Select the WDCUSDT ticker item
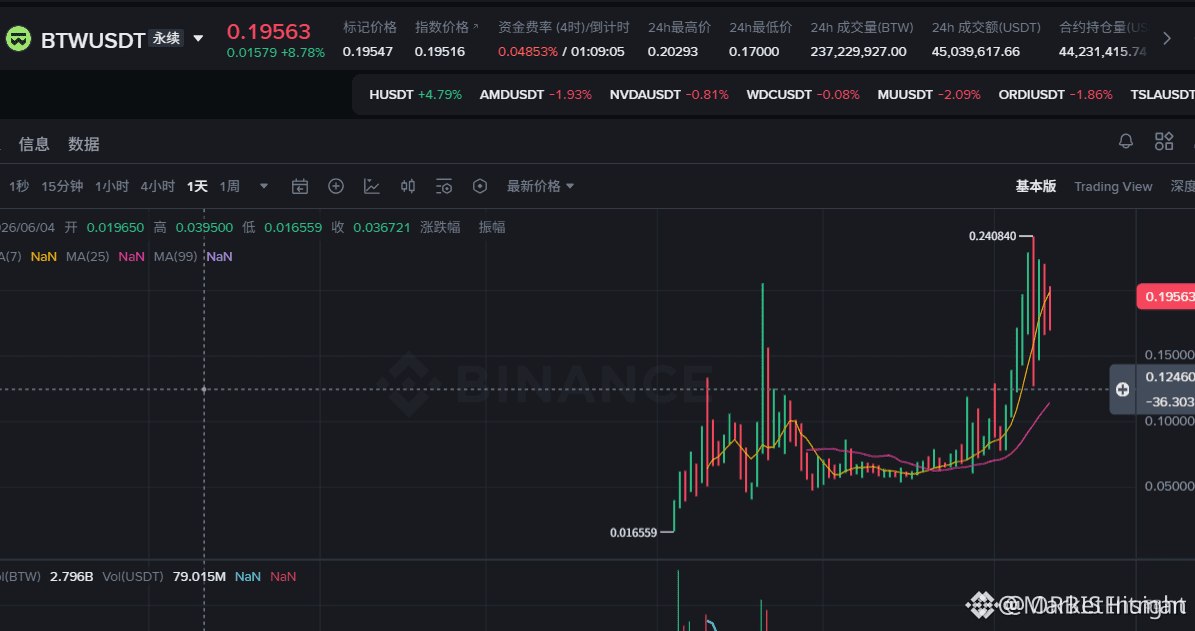 pyautogui.click(x=803, y=94)
